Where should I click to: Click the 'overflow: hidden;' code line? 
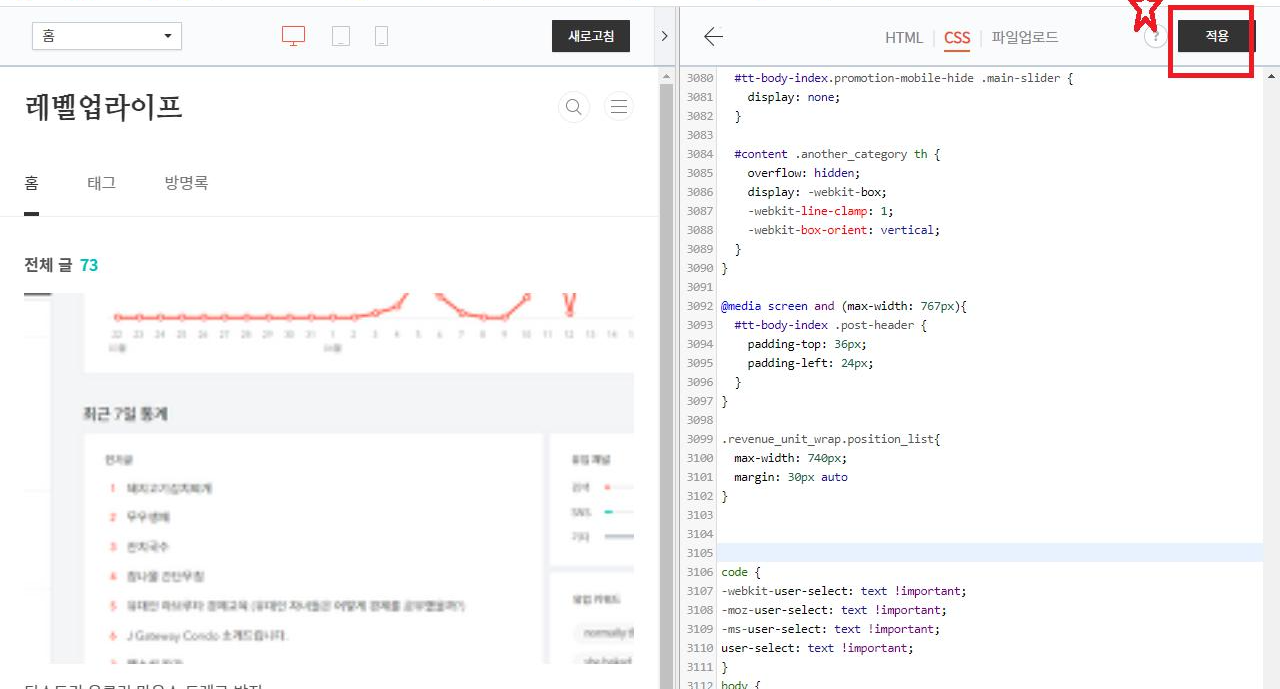pyautogui.click(x=803, y=173)
